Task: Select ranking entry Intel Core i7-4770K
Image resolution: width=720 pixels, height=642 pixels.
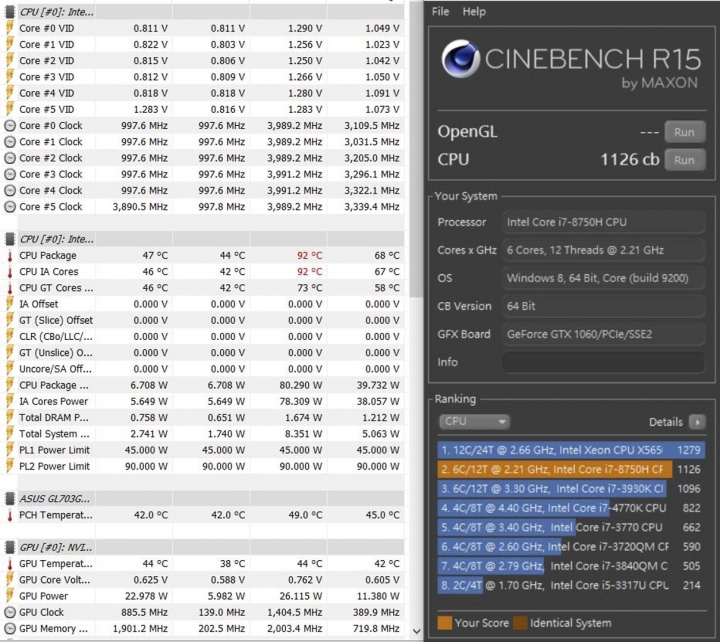Action: (x=571, y=508)
